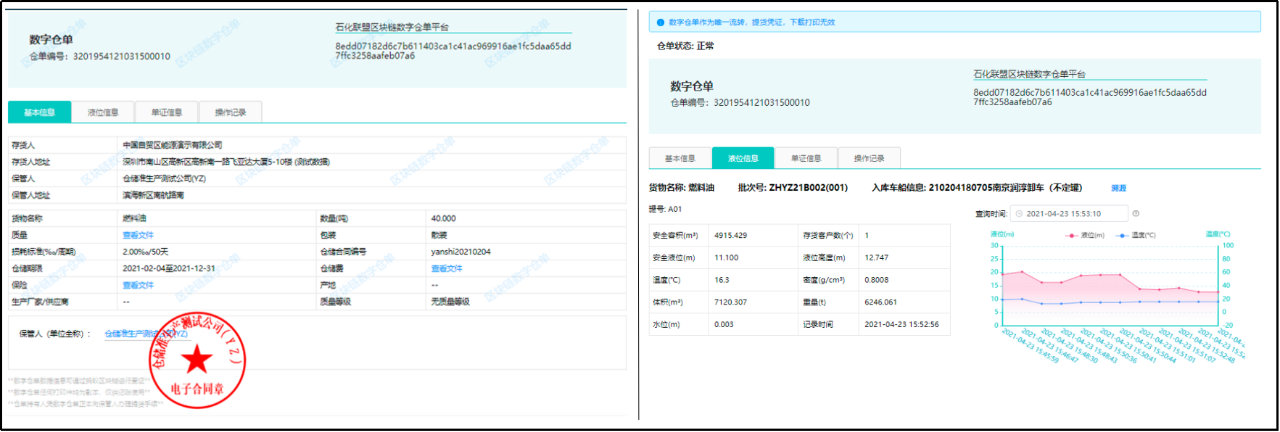Image resolution: width=1280 pixels, height=432 pixels.
Task: Open 操作记录 tab in right panel
Action: pos(869,158)
